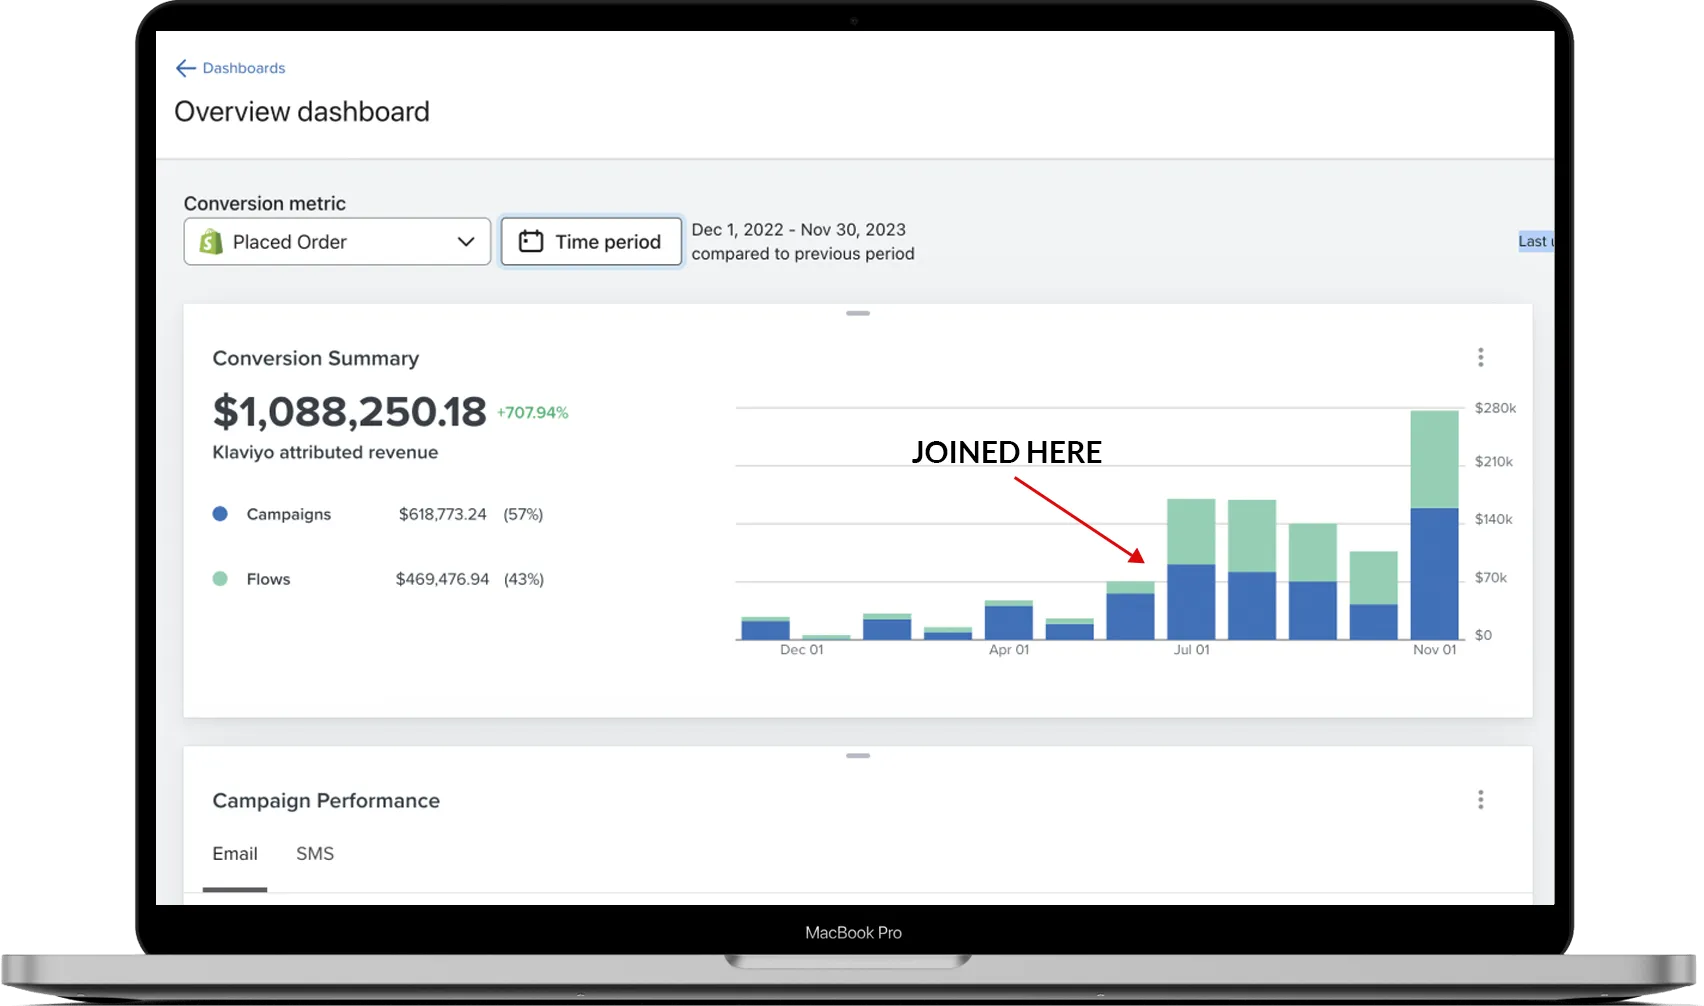Click the Dec 01 bar in chart
1704x1006 pixels.
tap(765, 628)
